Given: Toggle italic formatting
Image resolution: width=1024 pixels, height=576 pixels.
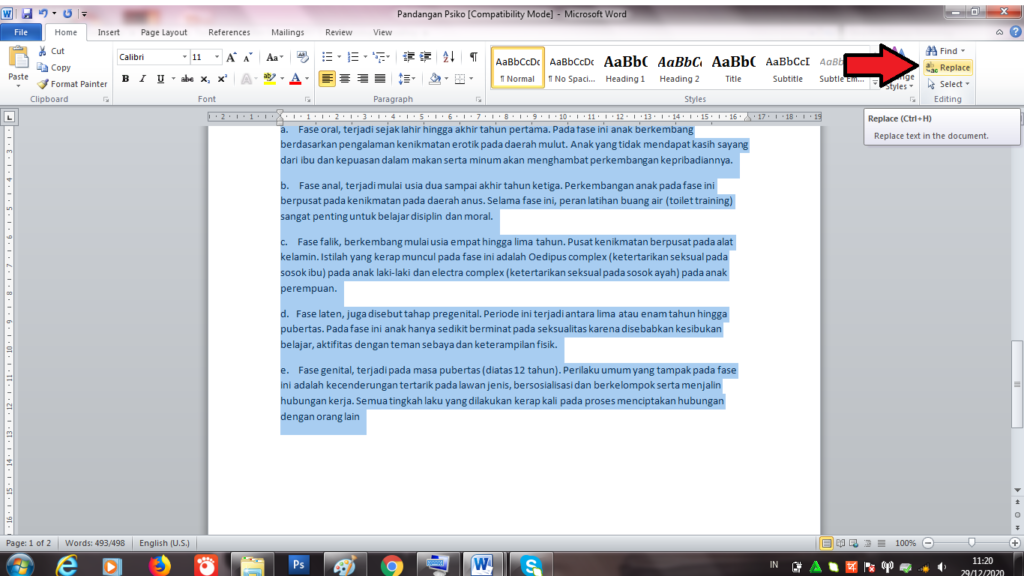Looking at the screenshot, I should tap(142, 79).
